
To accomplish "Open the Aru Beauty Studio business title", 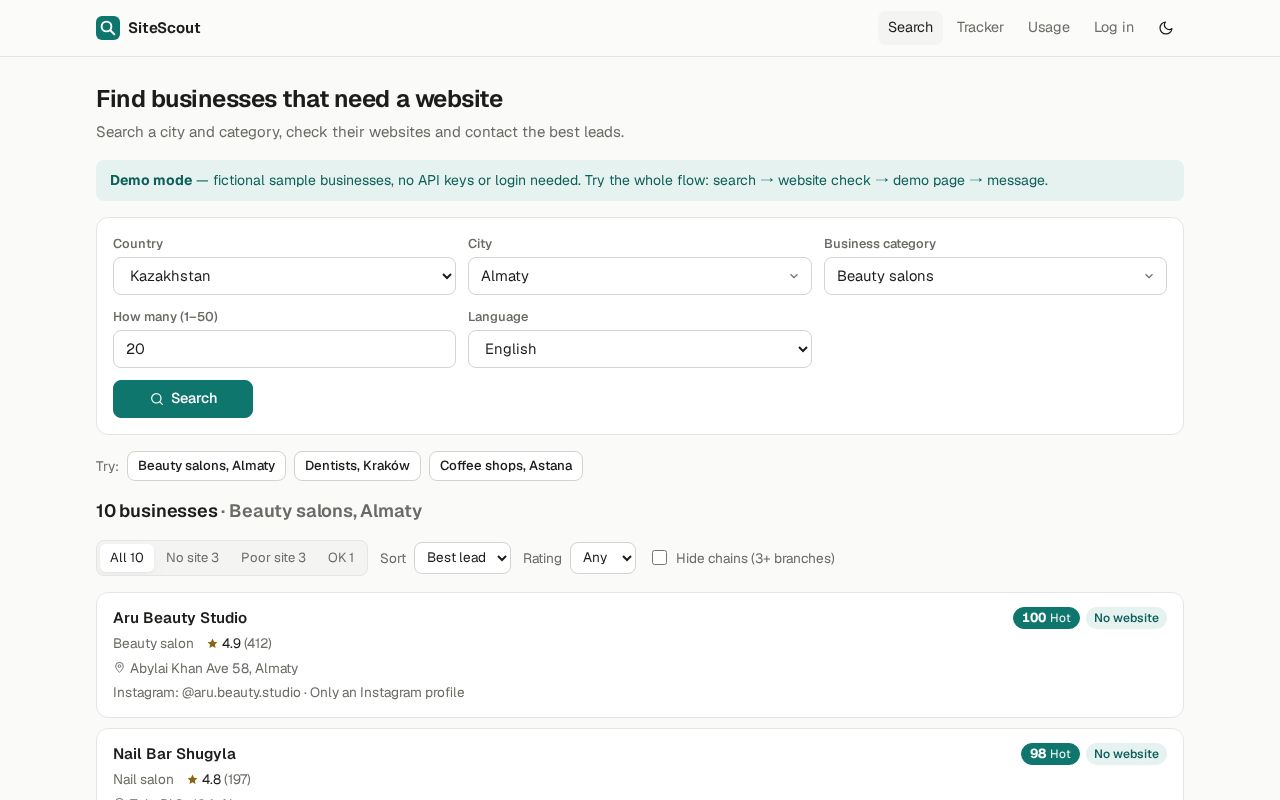I will click(180, 618).
